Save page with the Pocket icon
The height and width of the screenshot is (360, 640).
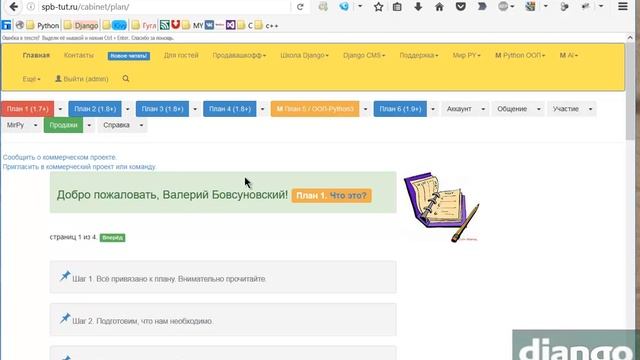click(x=461, y=7)
